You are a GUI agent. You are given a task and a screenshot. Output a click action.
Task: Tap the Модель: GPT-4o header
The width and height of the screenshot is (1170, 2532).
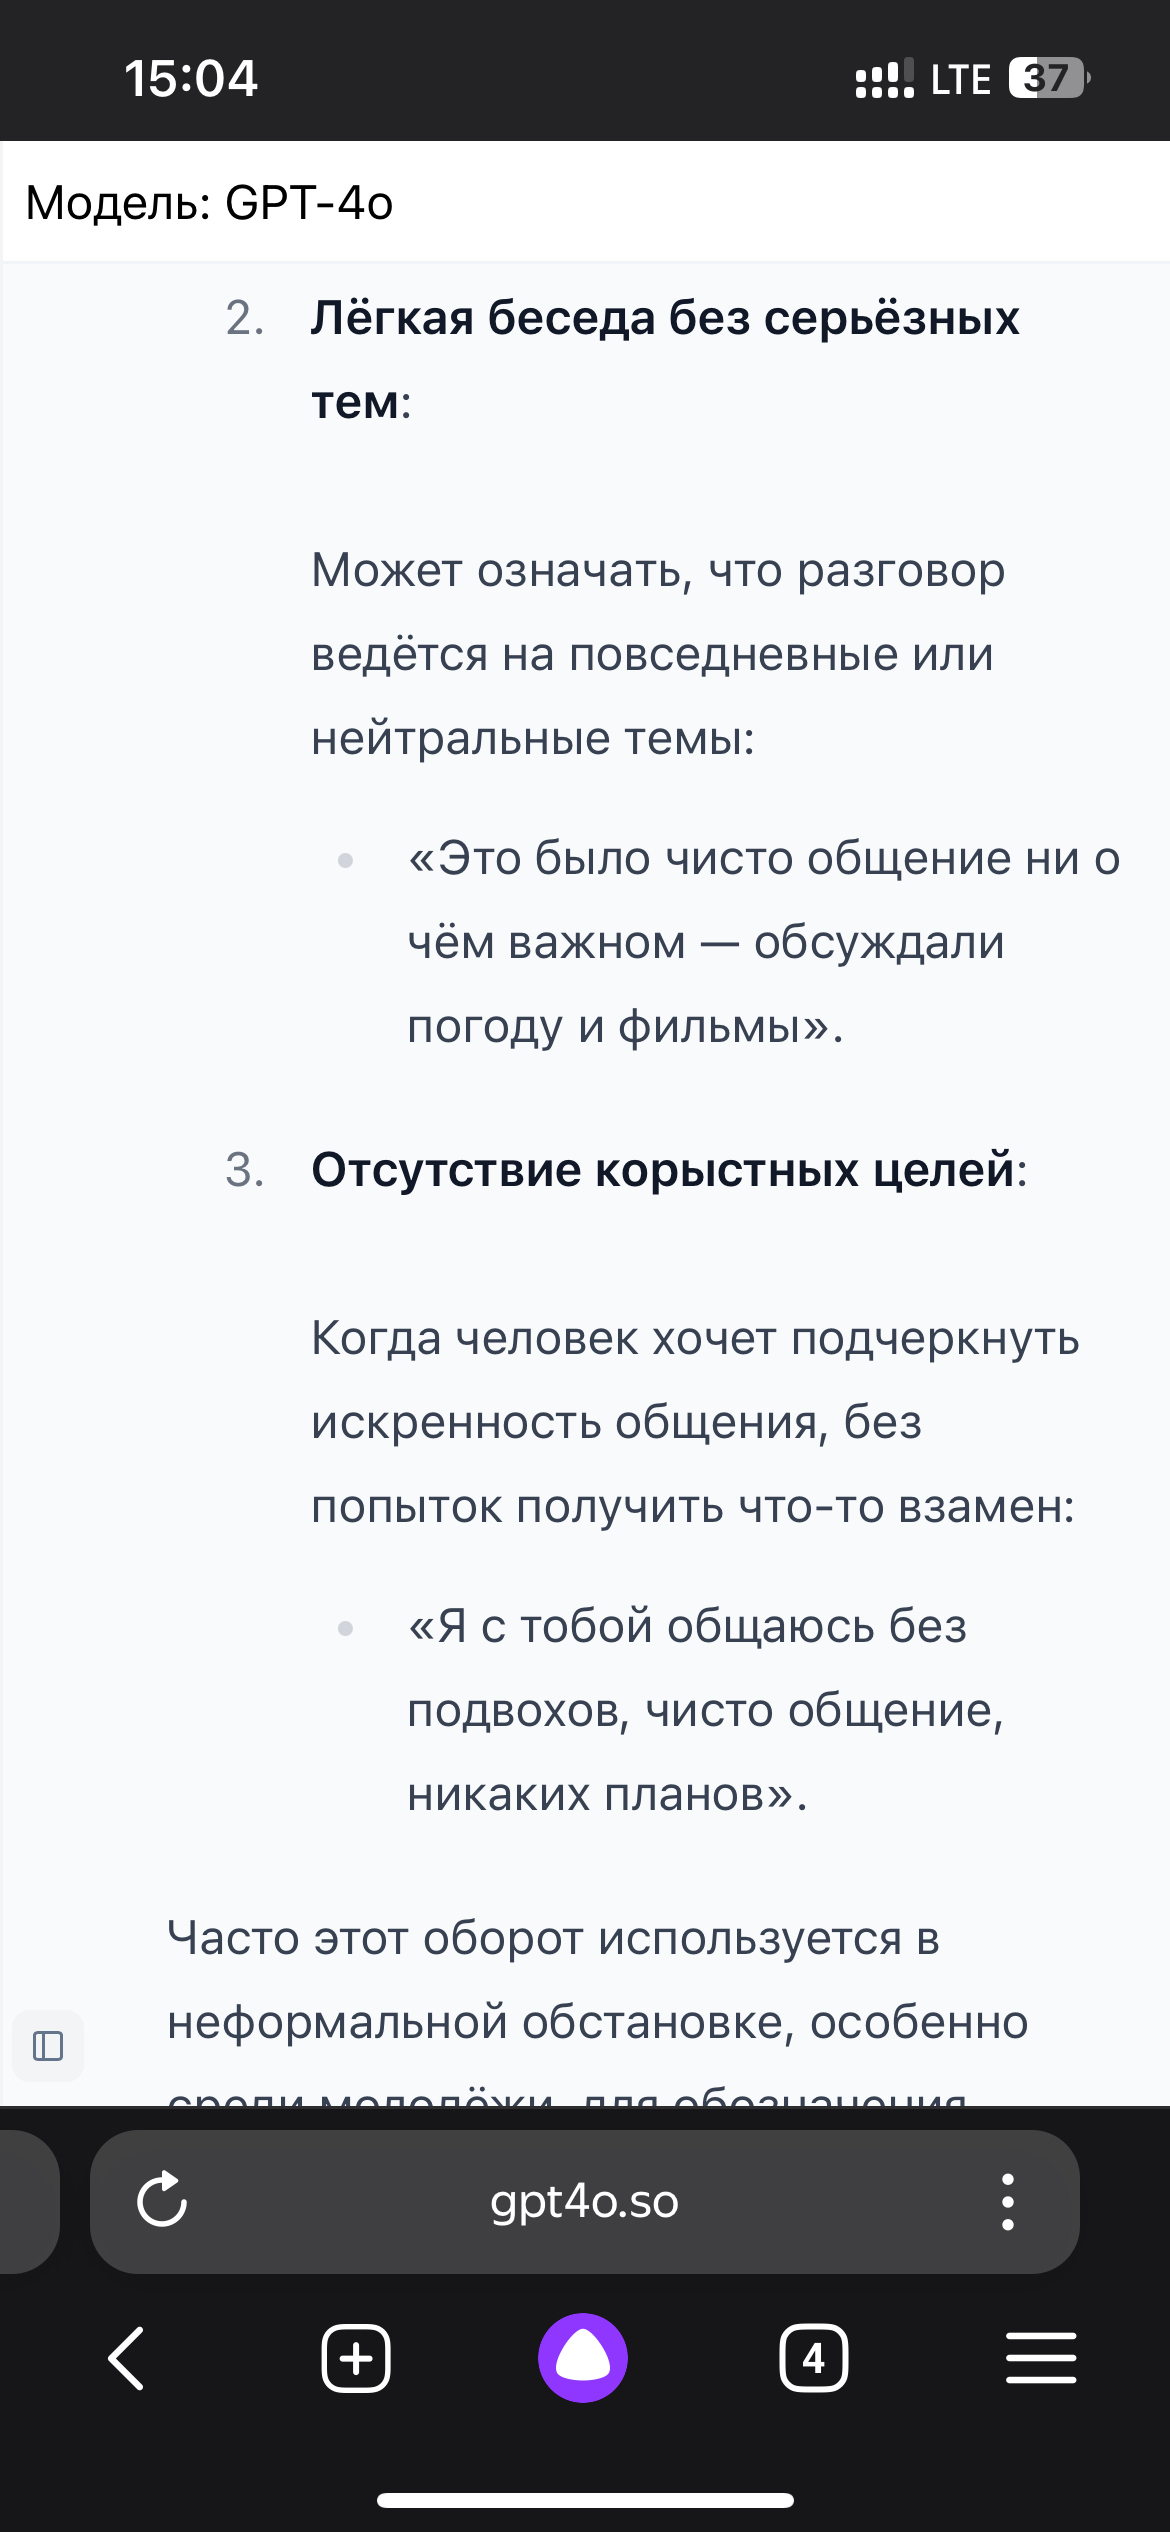click(x=209, y=203)
